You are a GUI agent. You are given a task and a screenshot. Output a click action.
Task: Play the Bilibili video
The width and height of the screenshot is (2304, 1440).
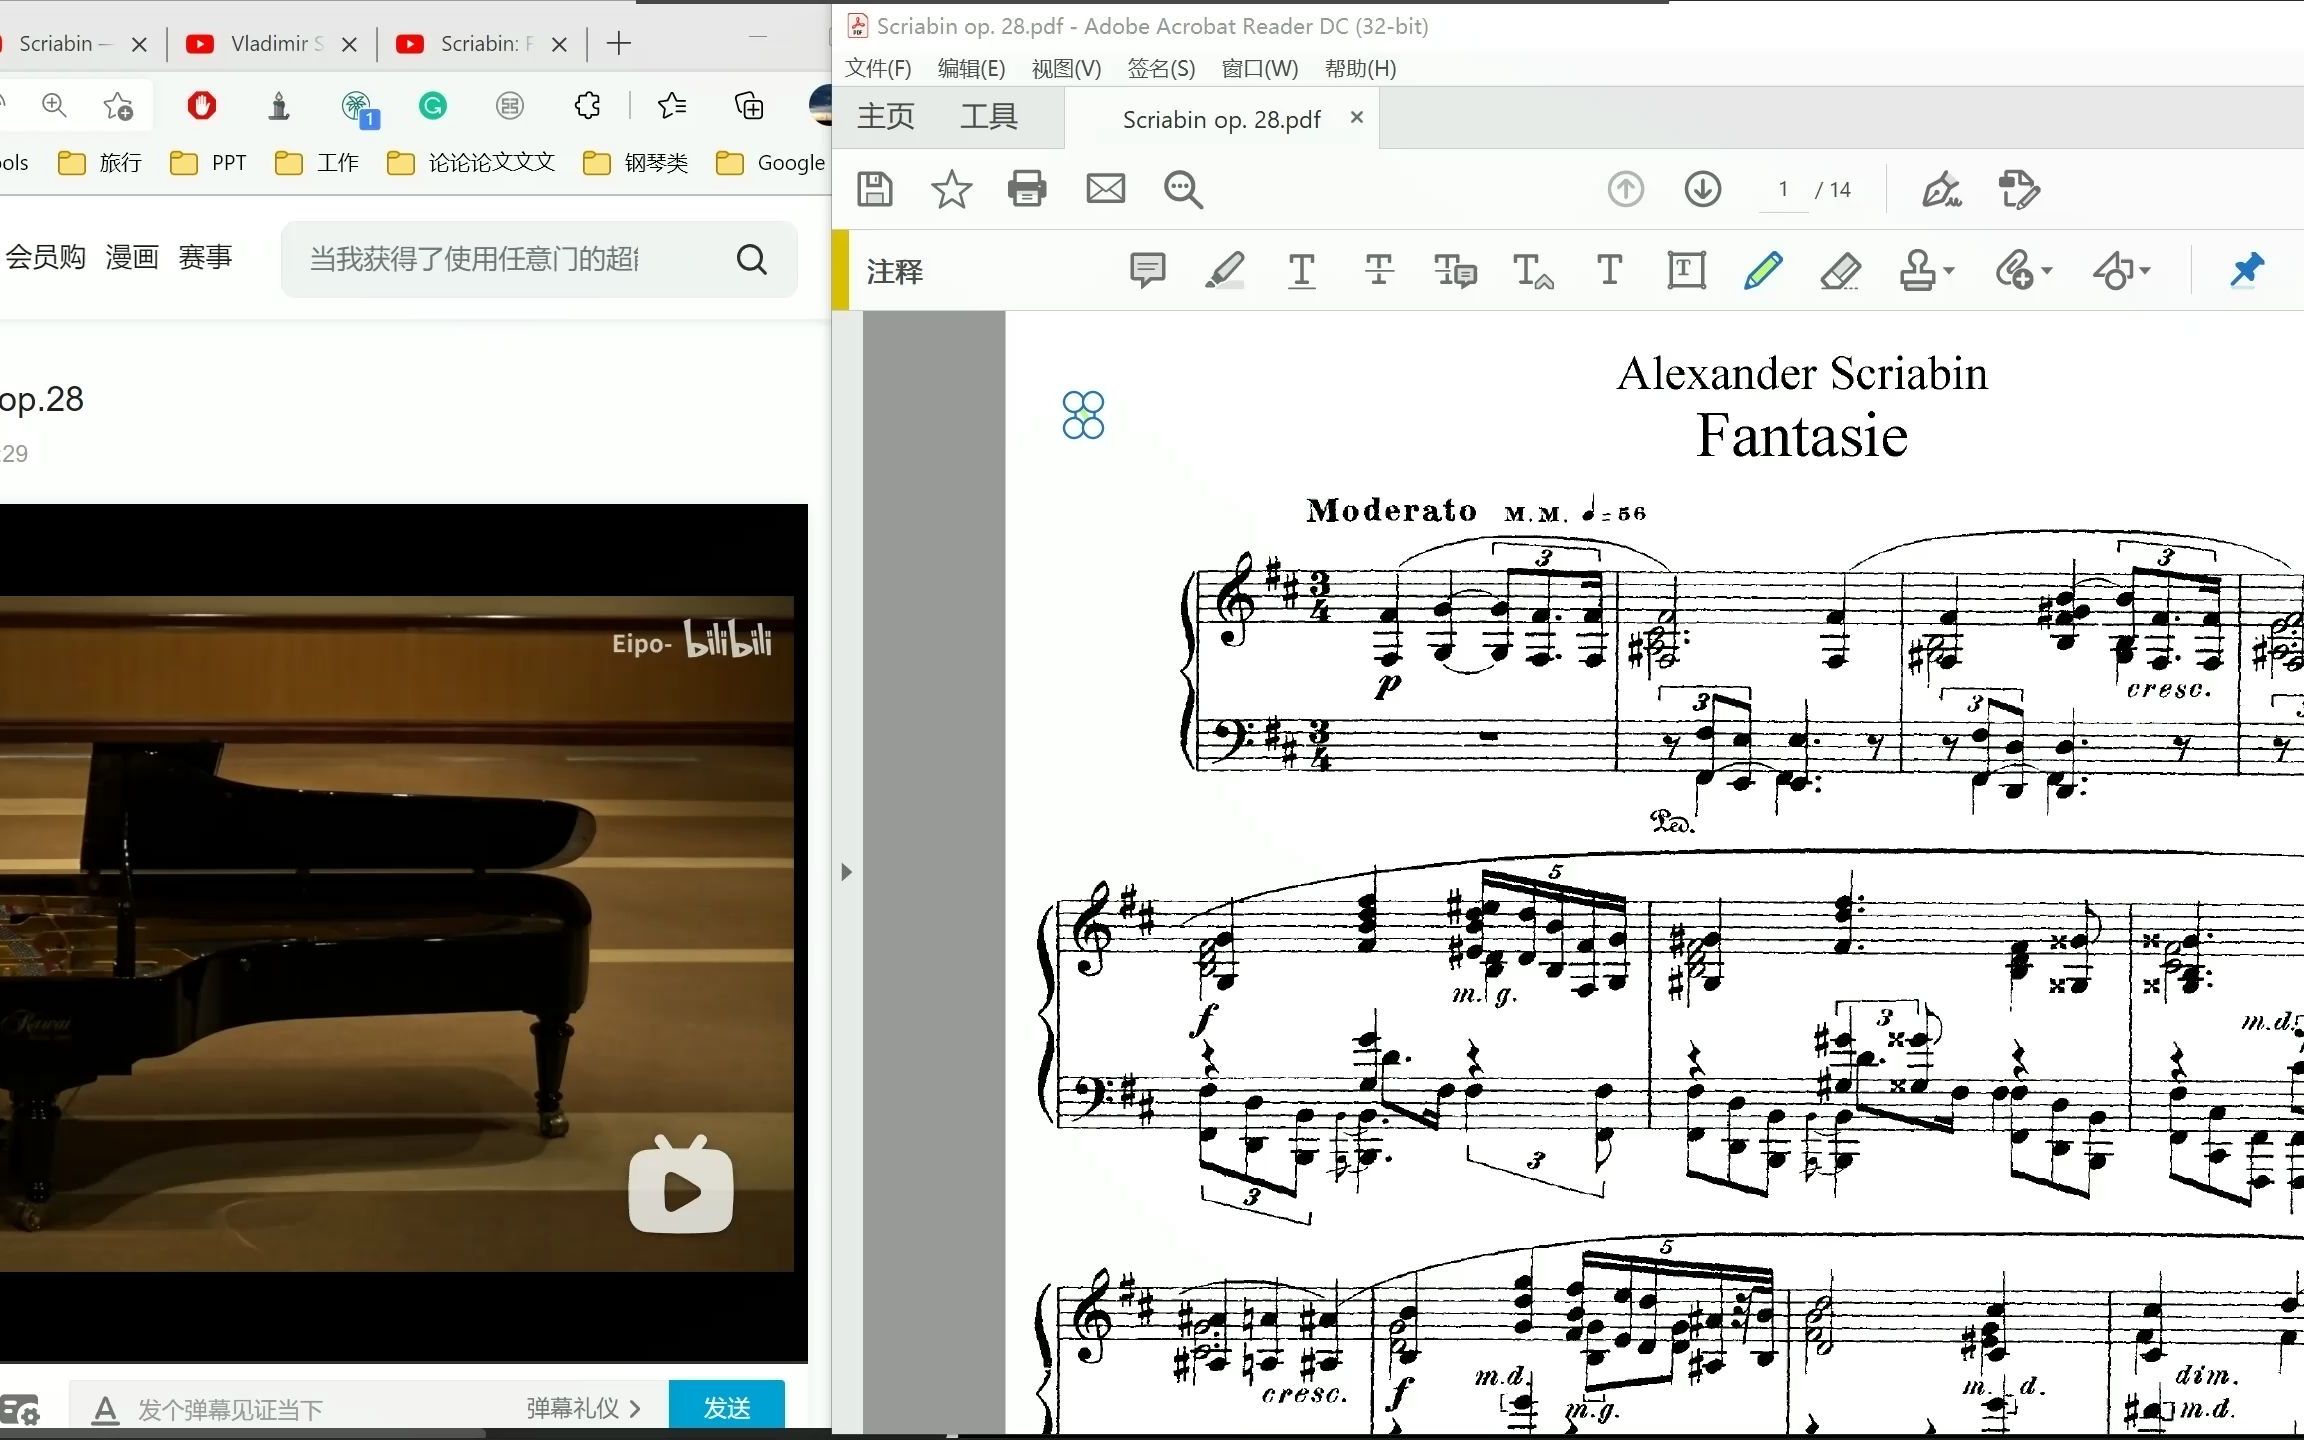681,1186
